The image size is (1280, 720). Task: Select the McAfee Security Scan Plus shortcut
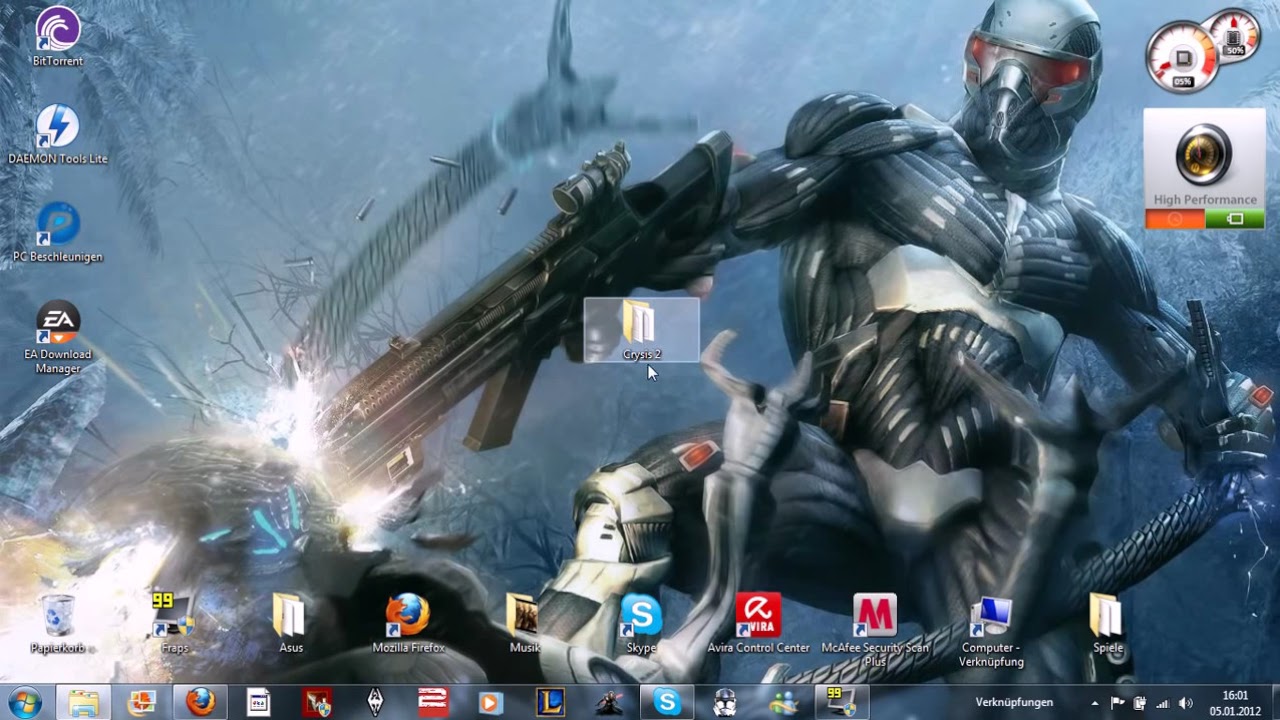pos(875,630)
